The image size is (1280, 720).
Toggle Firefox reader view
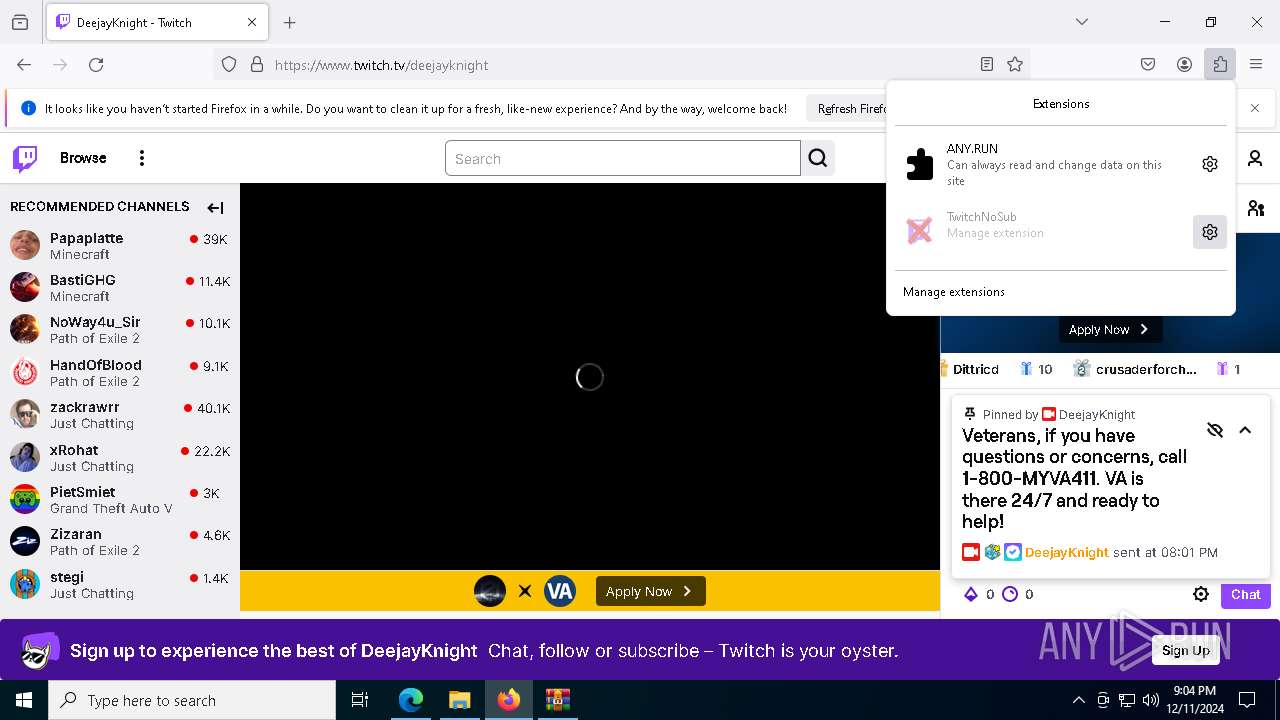(x=987, y=64)
